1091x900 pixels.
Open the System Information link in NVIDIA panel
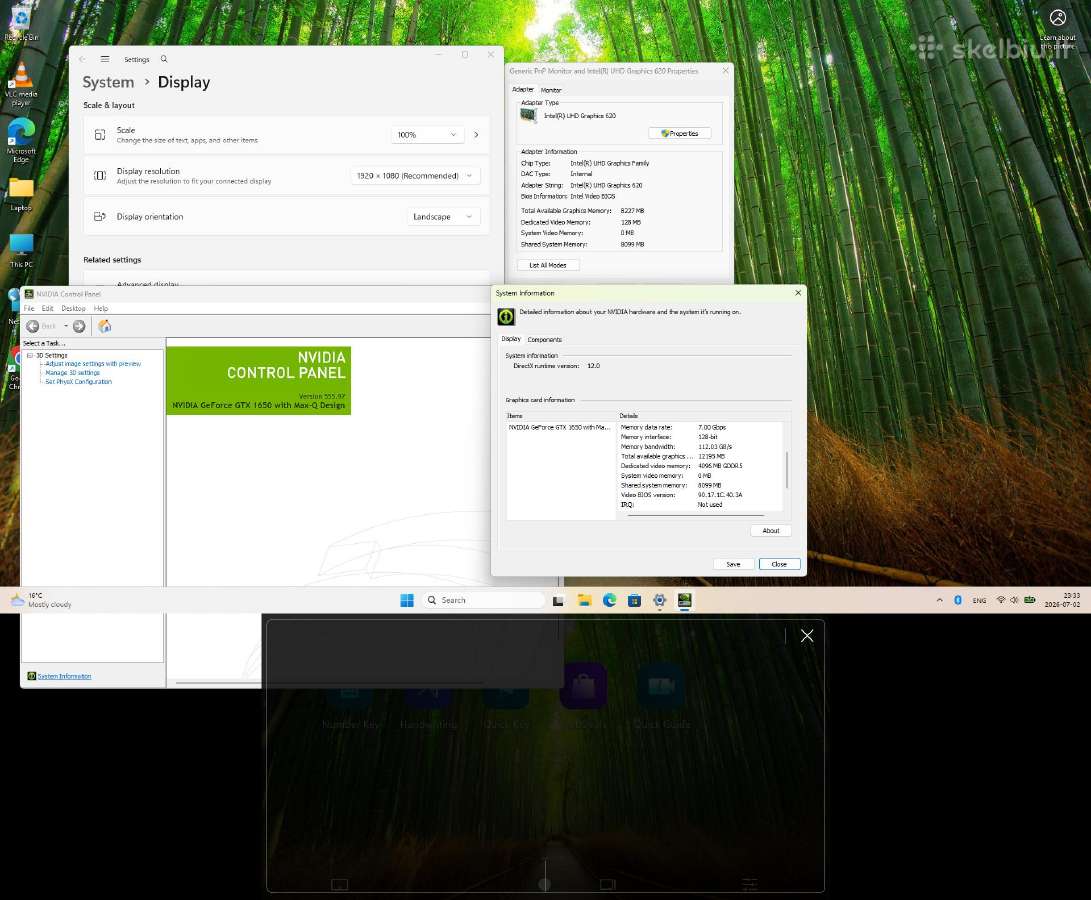64,676
